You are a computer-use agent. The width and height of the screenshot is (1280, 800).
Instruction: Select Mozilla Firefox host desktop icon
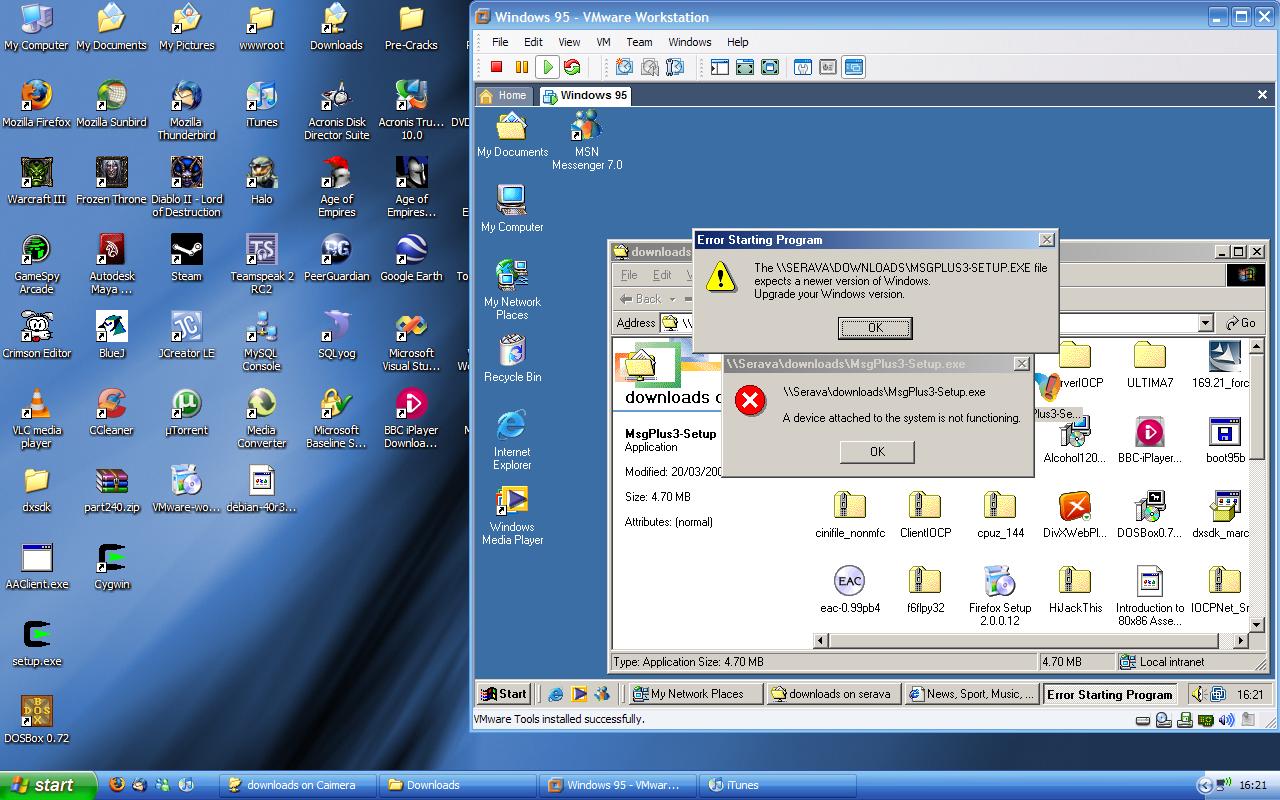coord(36,104)
